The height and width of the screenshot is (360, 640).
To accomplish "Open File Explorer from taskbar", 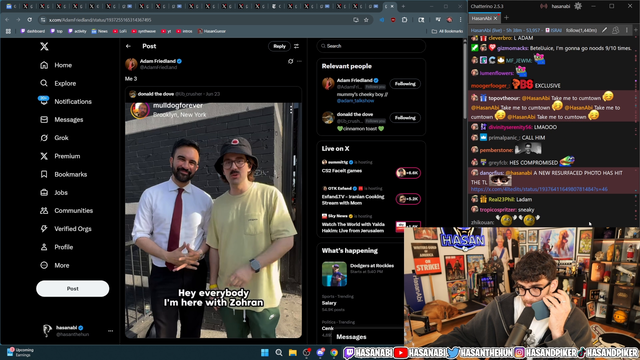I will pyautogui.click(x=293, y=353).
